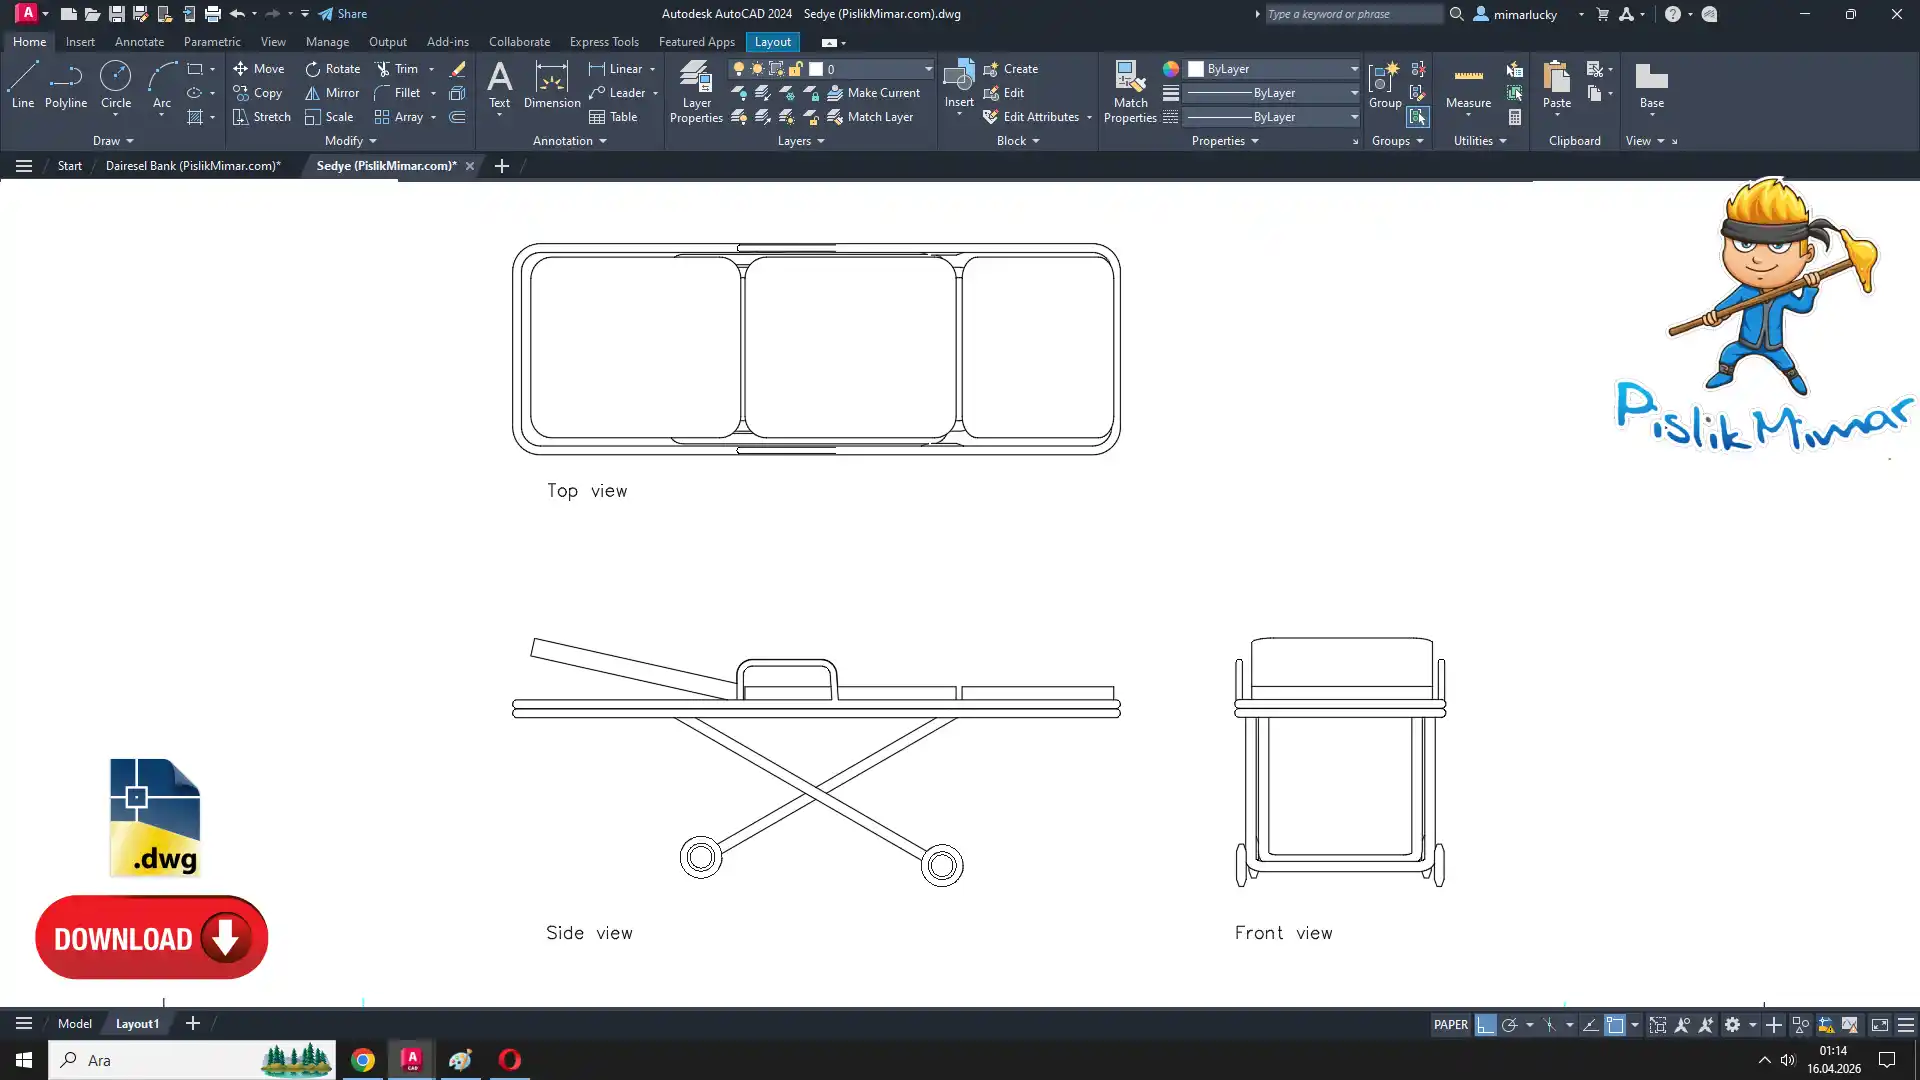
Task: Toggle layer on/off lightbulb icon
Action: (738, 69)
